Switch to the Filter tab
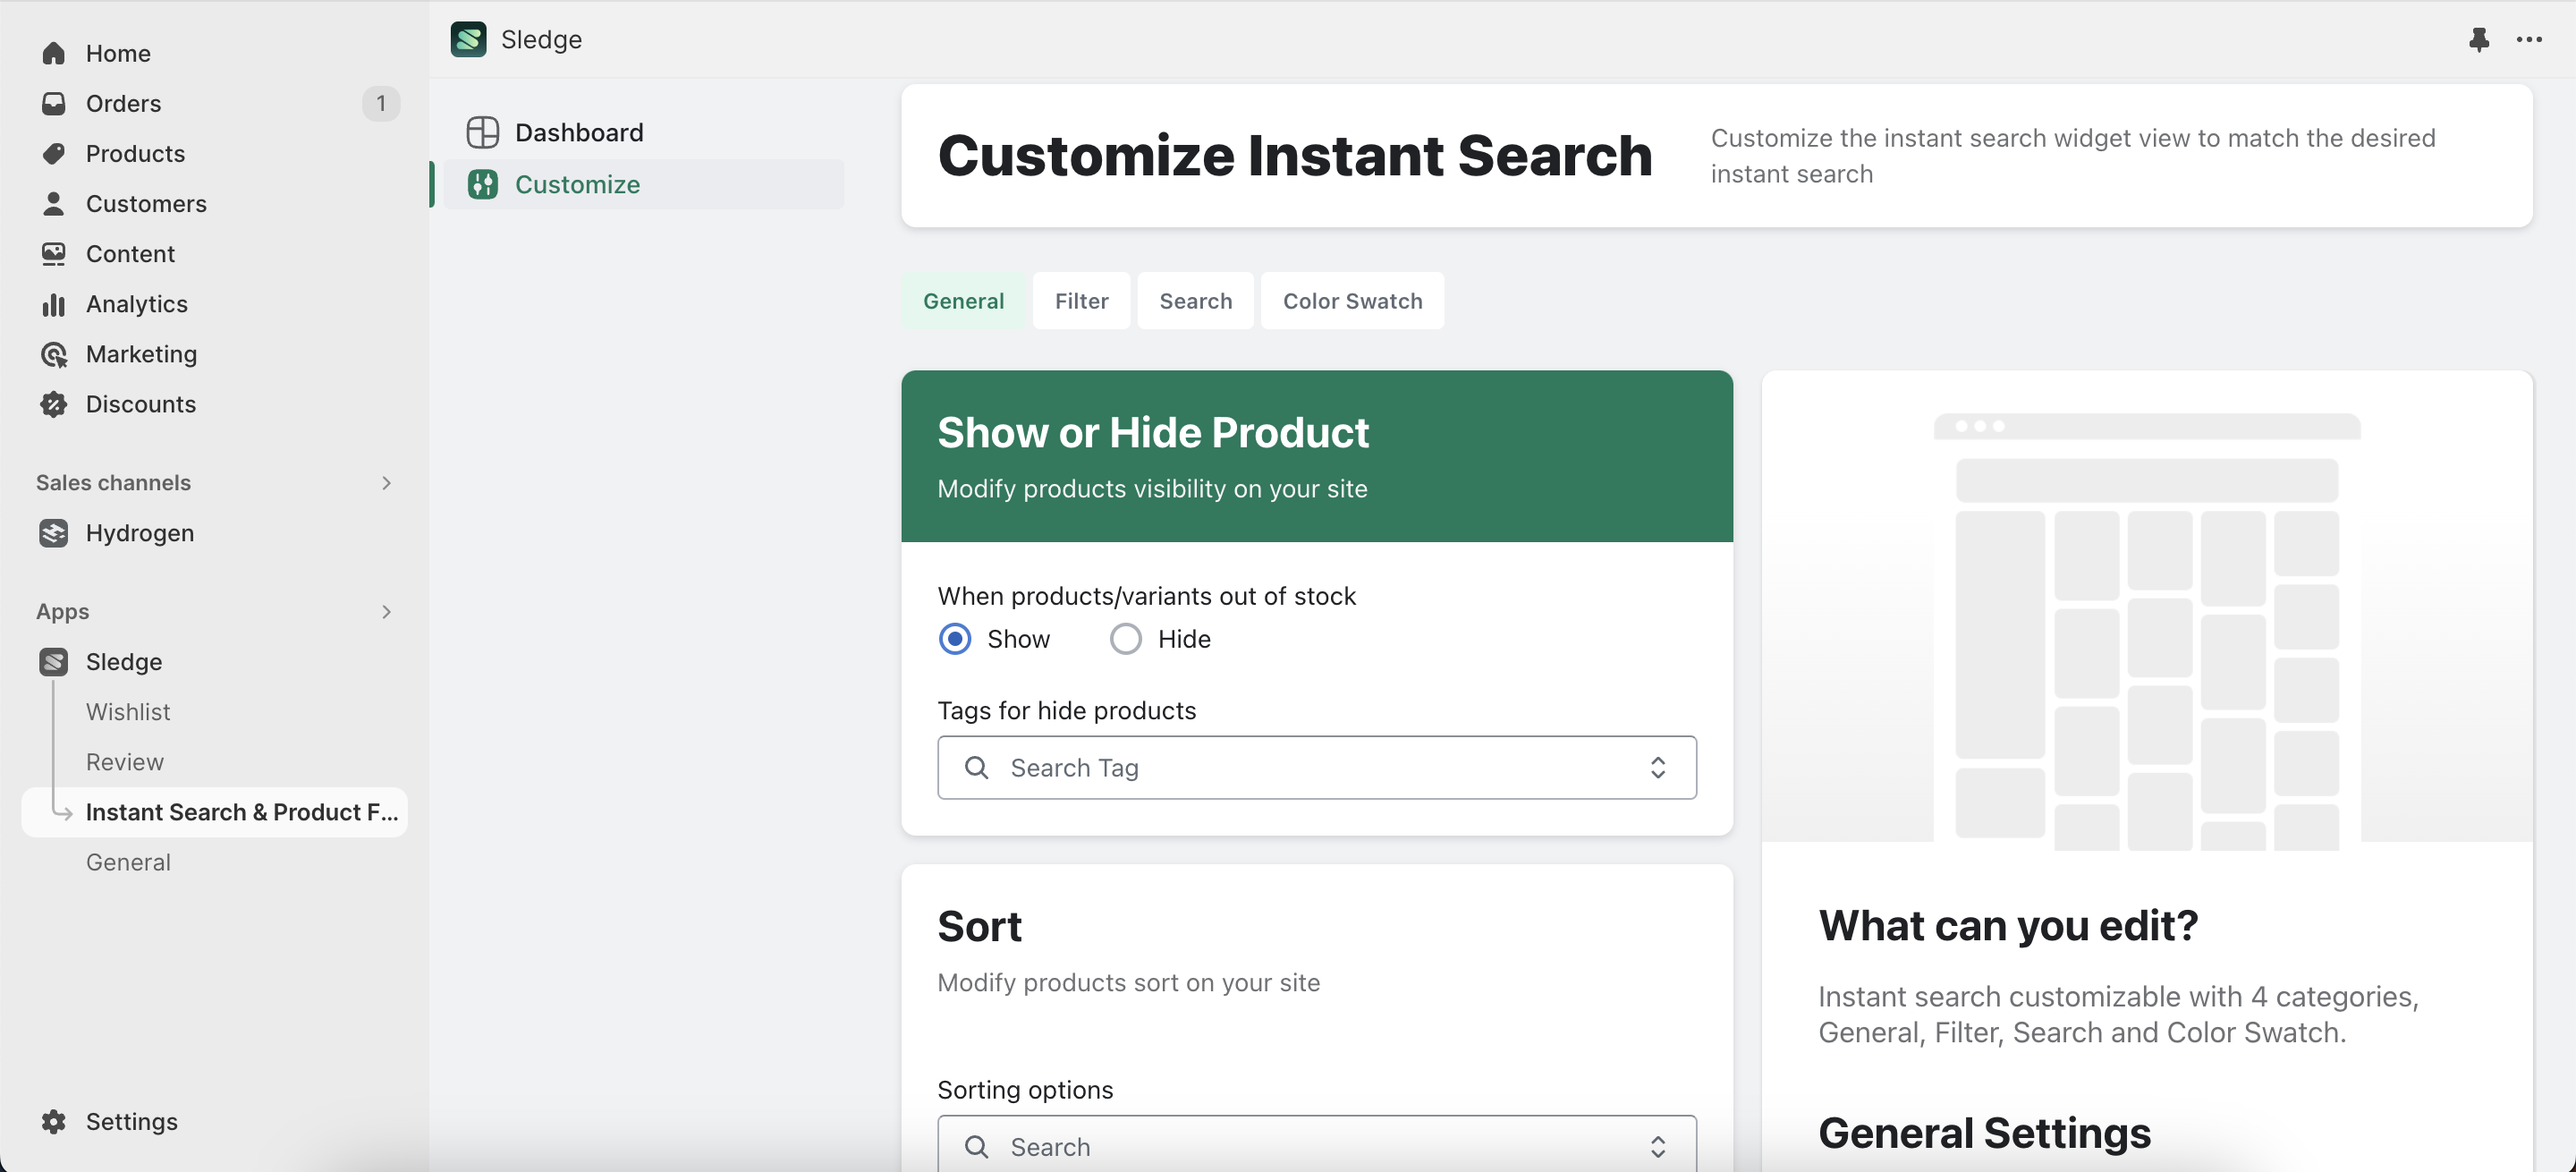Image resolution: width=2576 pixels, height=1172 pixels. [x=1081, y=301]
